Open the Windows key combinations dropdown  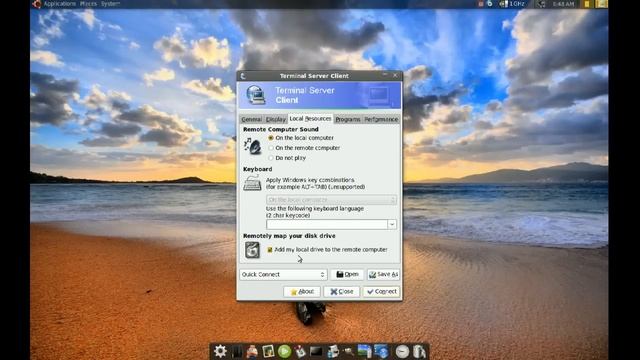tap(331, 200)
